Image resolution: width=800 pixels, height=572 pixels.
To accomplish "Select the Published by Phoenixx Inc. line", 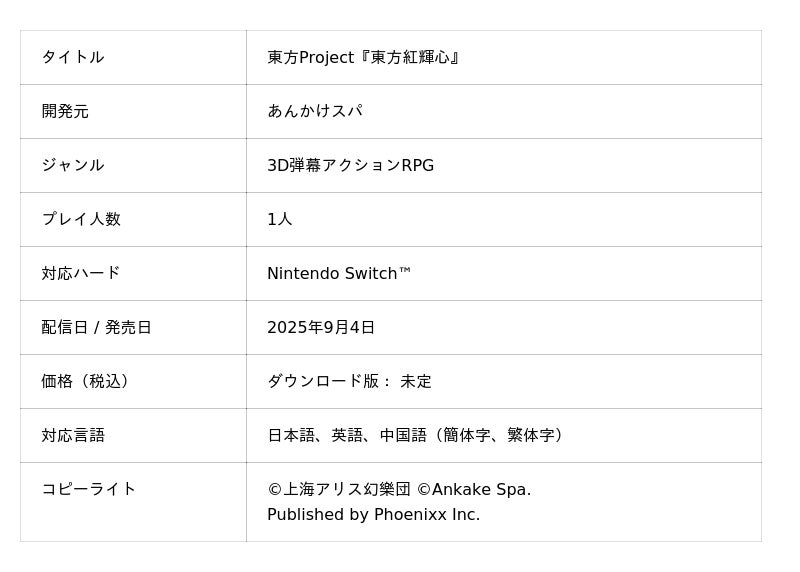I will tap(373, 515).
